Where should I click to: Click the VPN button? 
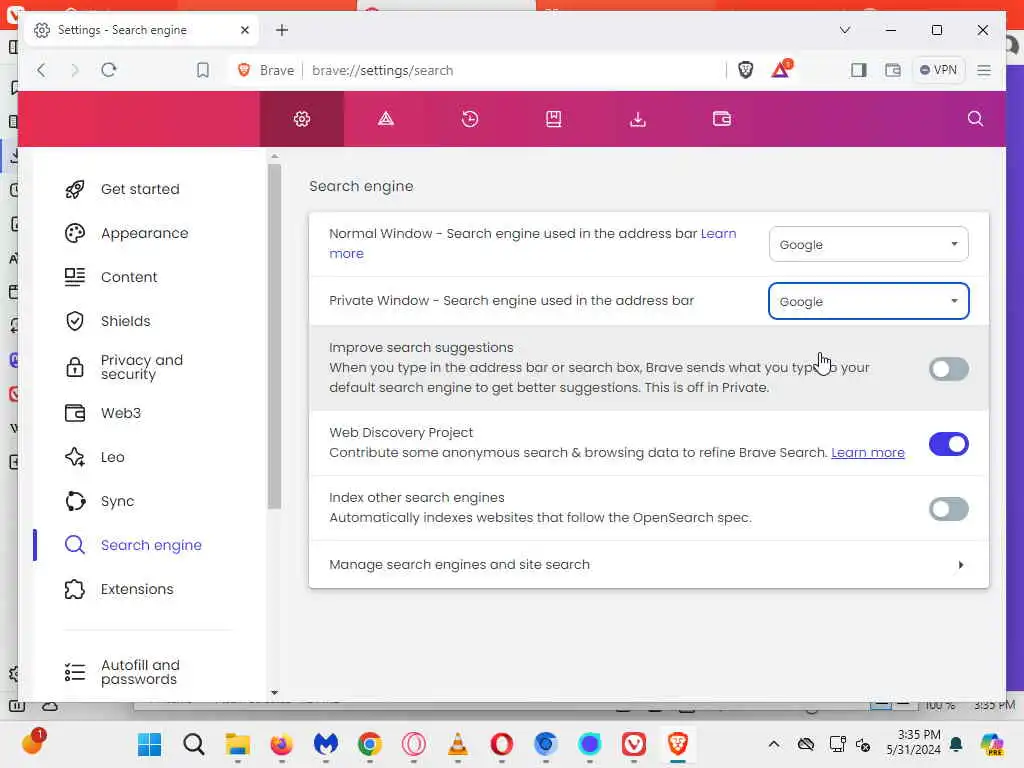938,70
